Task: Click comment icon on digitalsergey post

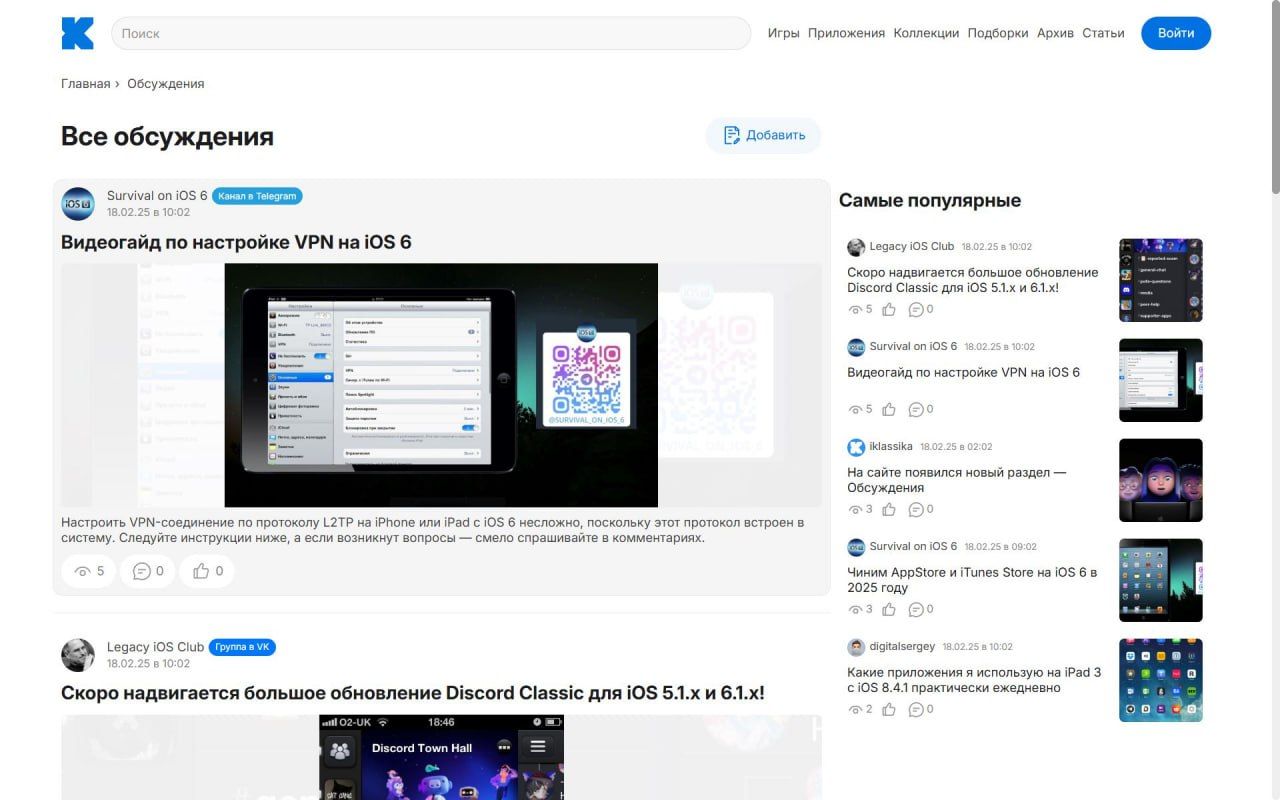Action: 916,710
